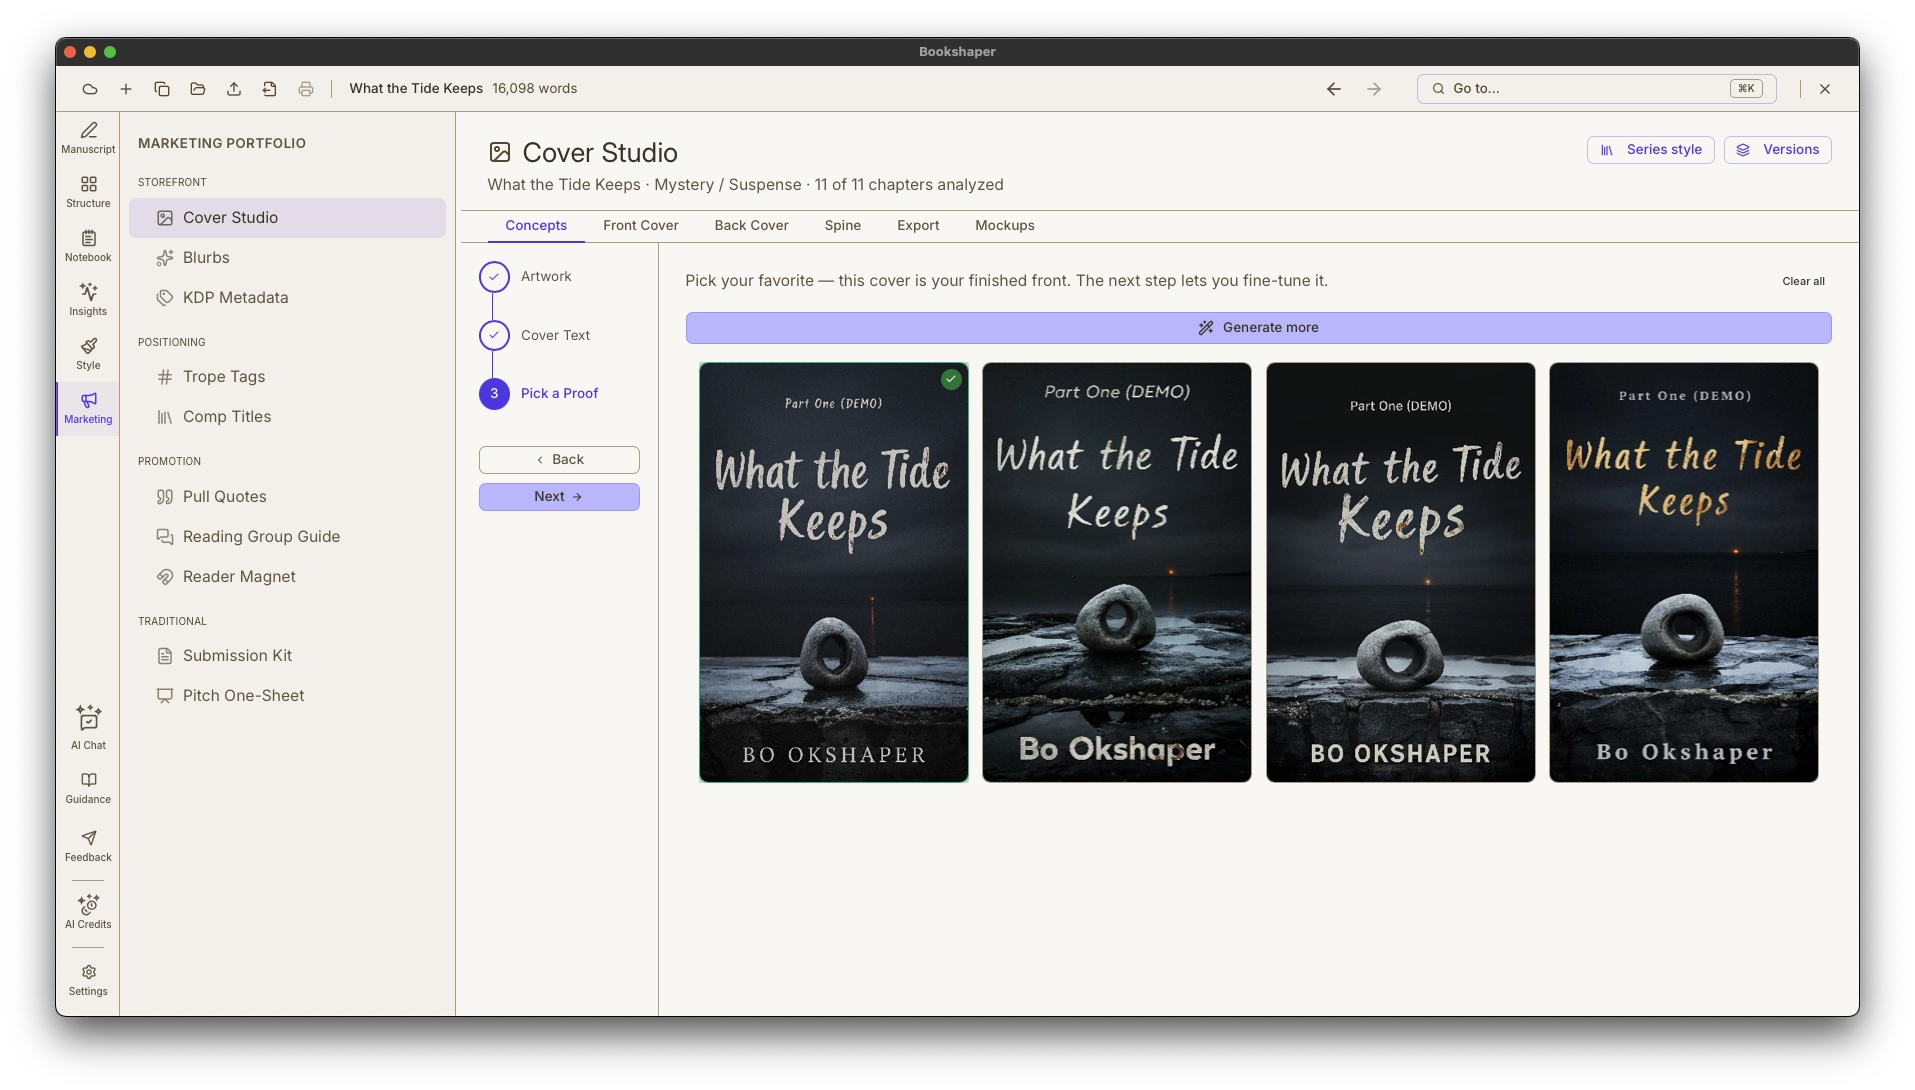Screen dimensions: 1915x1090
Task: Click the upload share icon in toolbar
Action: tap(234, 89)
